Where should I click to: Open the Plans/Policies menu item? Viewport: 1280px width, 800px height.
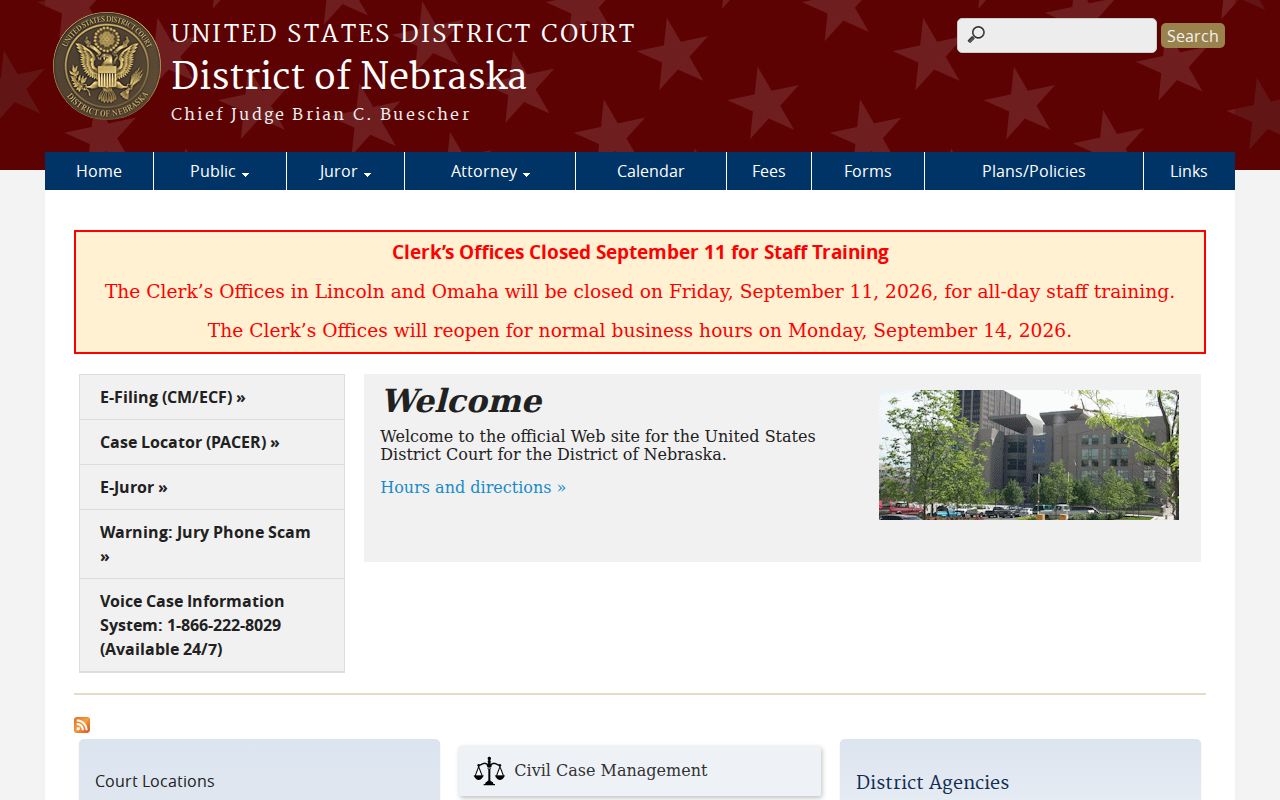[1034, 171]
